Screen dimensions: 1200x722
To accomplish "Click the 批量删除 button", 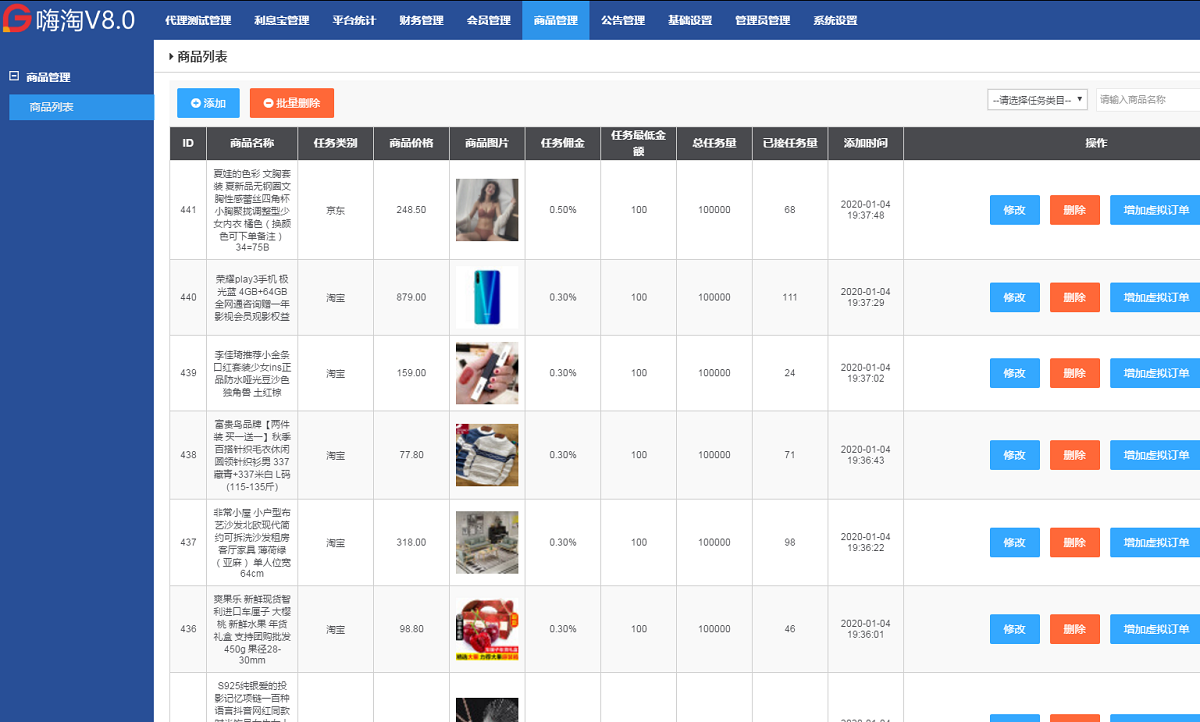I will coord(291,102).
